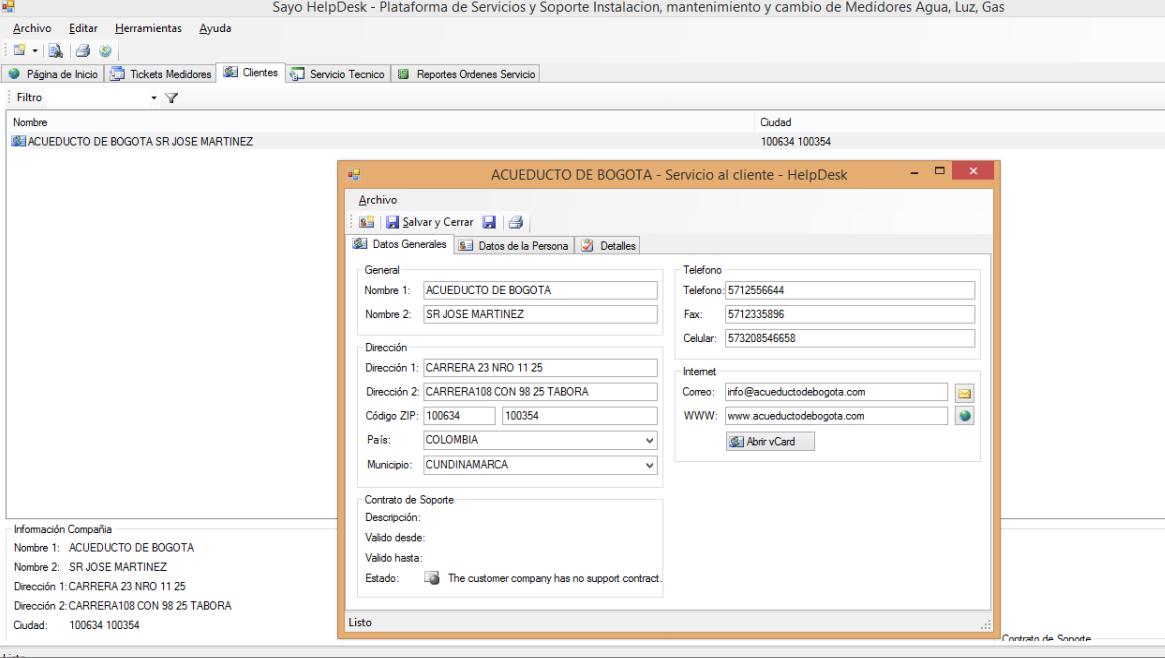
Task: Click the contact card icon in dialog toolbar
Action: pyautogui.click(x=366, y=222)
